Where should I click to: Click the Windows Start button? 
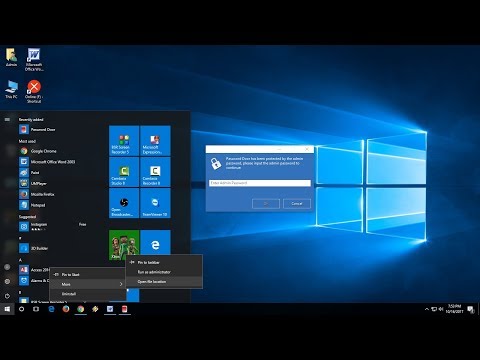click(7, 309)
